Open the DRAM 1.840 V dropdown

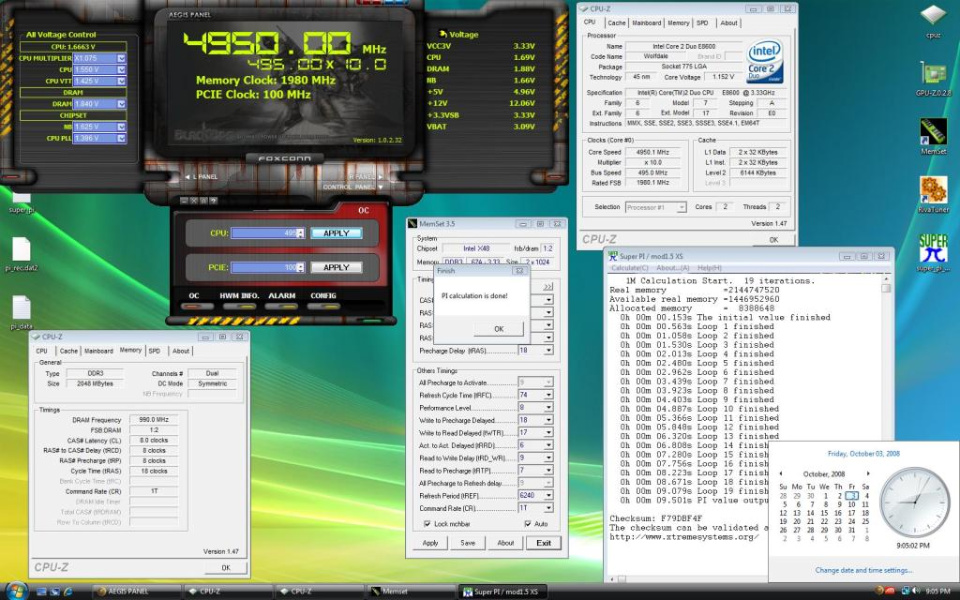point(121,104)
